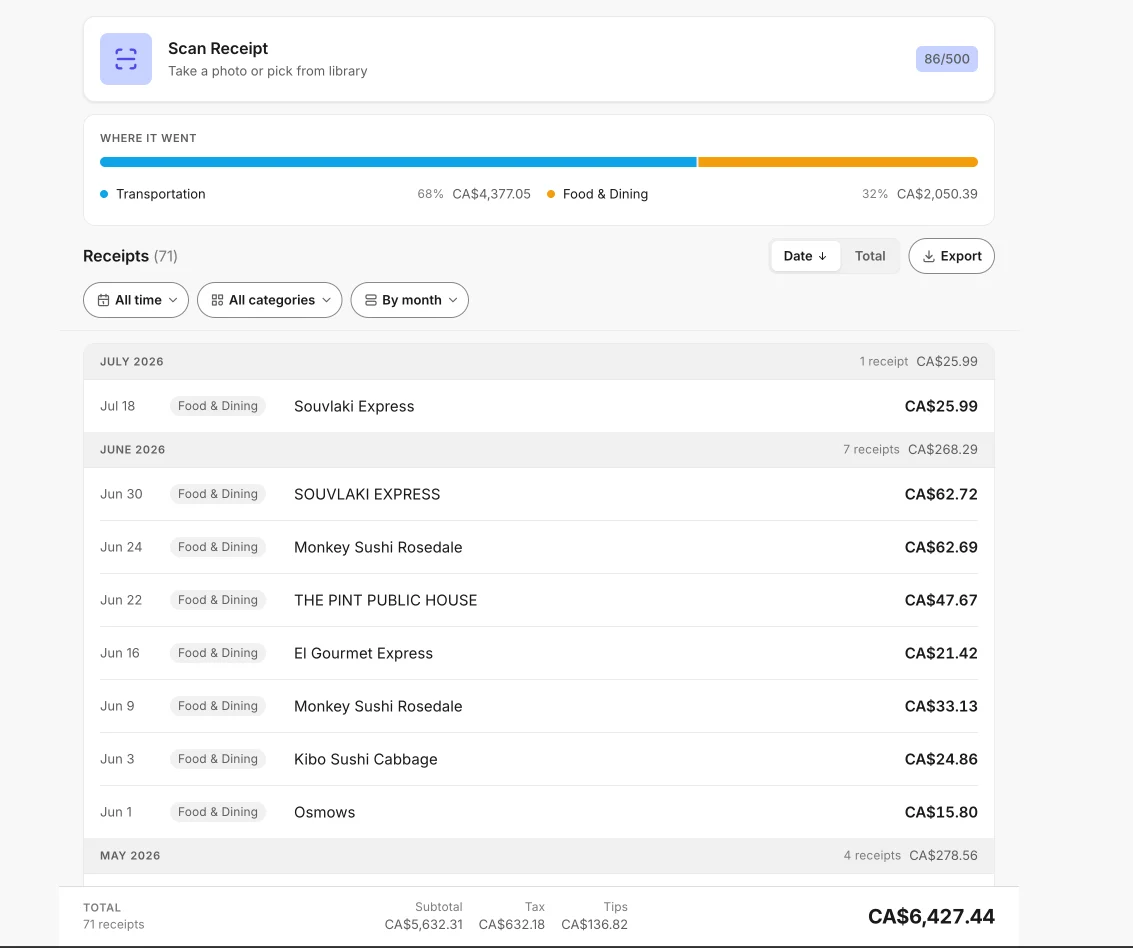Image resolution: width=1133 pixels, height=948 pixels.
Task: Click the calendar icon in All time filter
Action: [103, 300]
